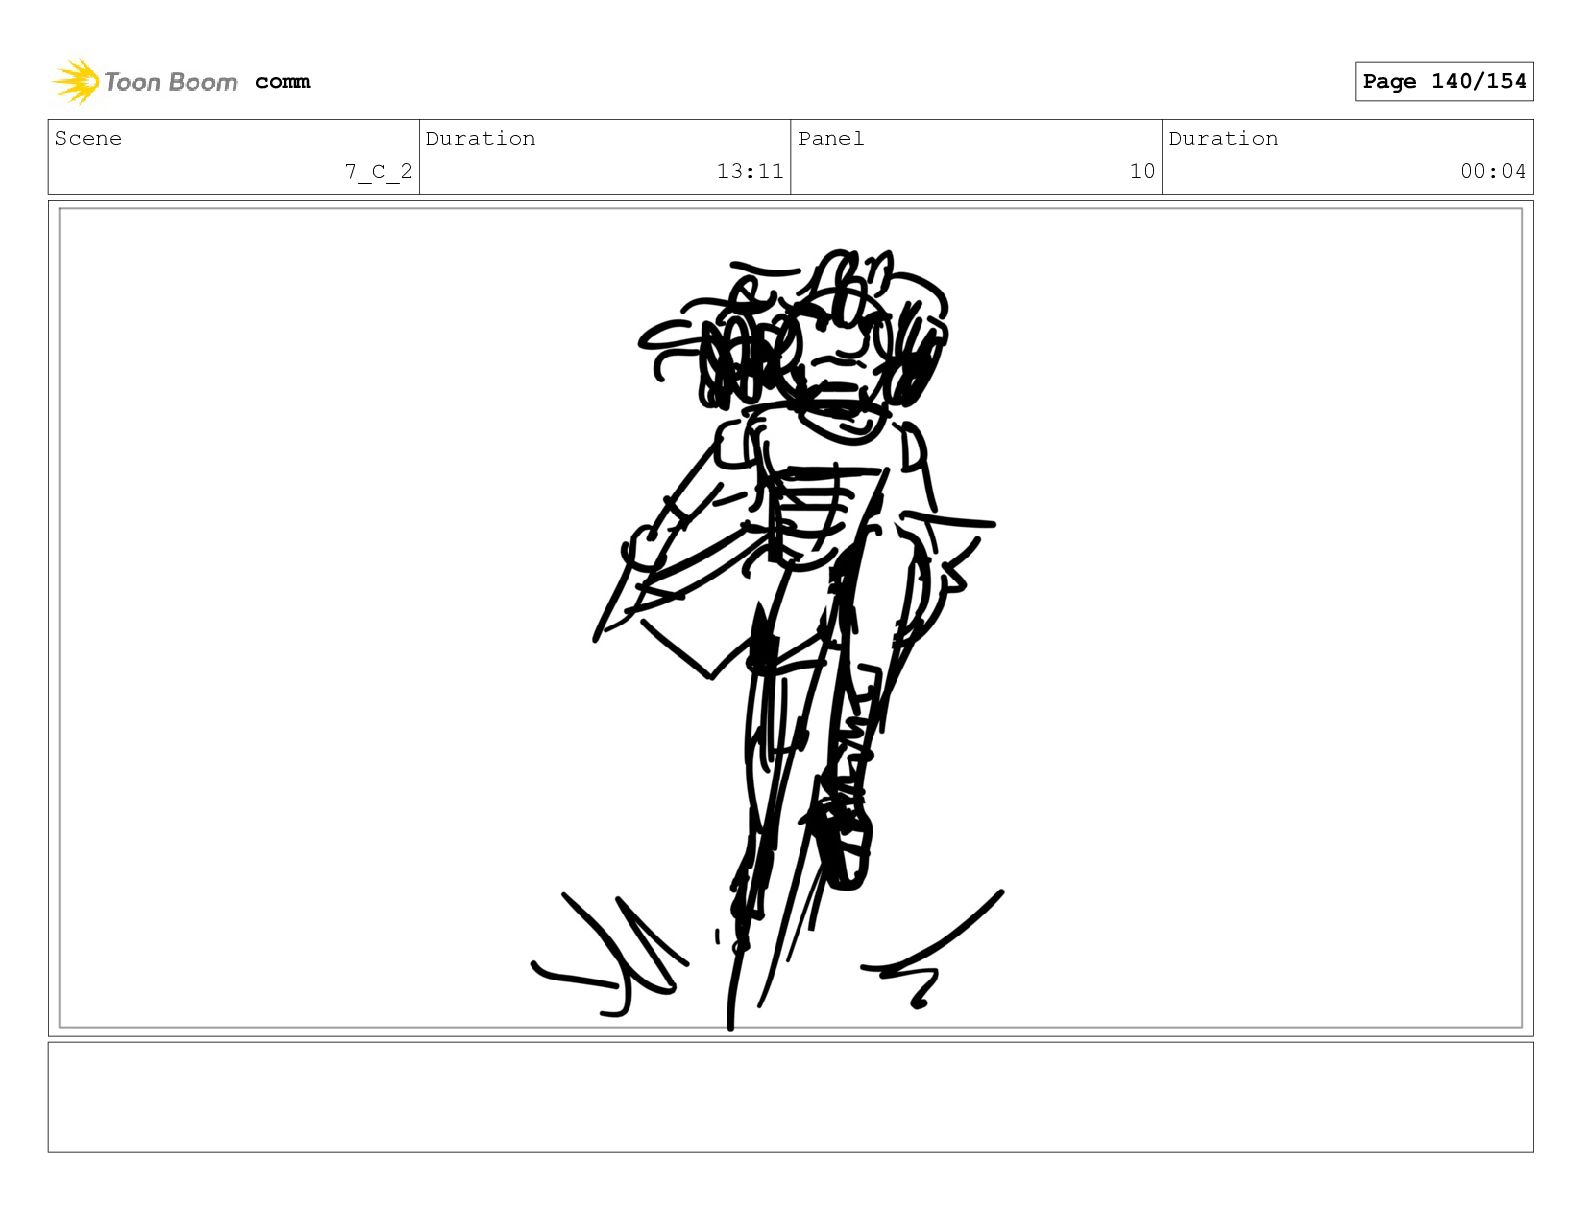Select scene value 7_C_2
This screenshot has height=1224, width=1584.
(378, 171)
